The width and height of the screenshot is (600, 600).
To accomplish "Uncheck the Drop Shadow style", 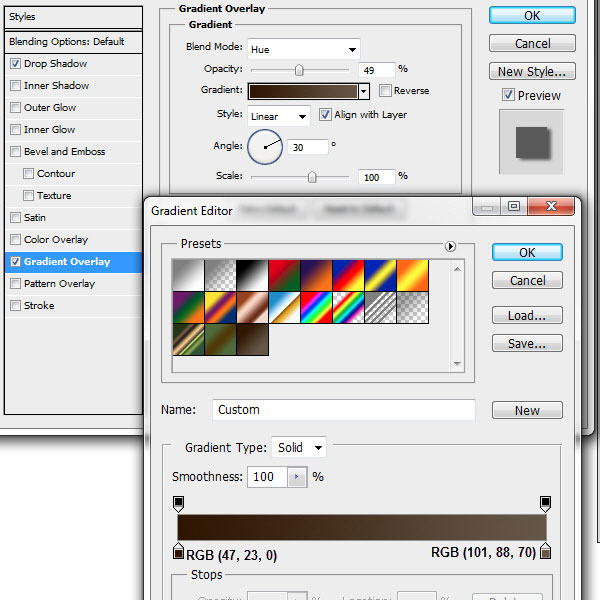I will pyautogui.click(x=15, y=64).
